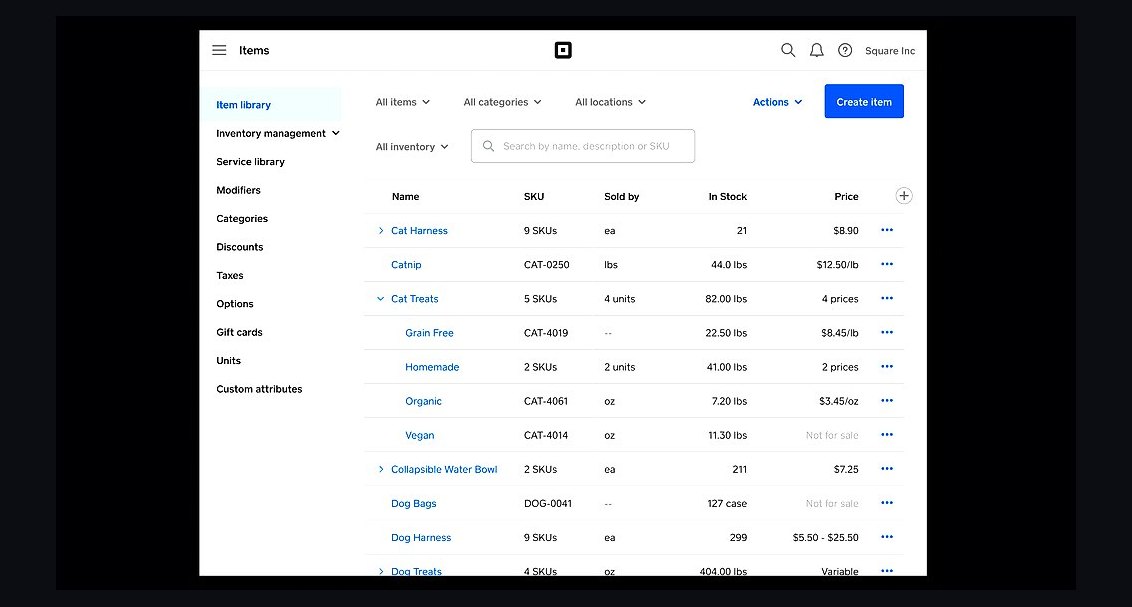Open more options for Homemade row

(x=887, y=367)
